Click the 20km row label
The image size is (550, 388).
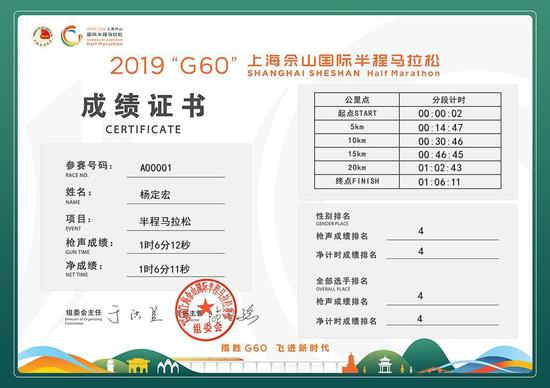(x=357, y=167)
